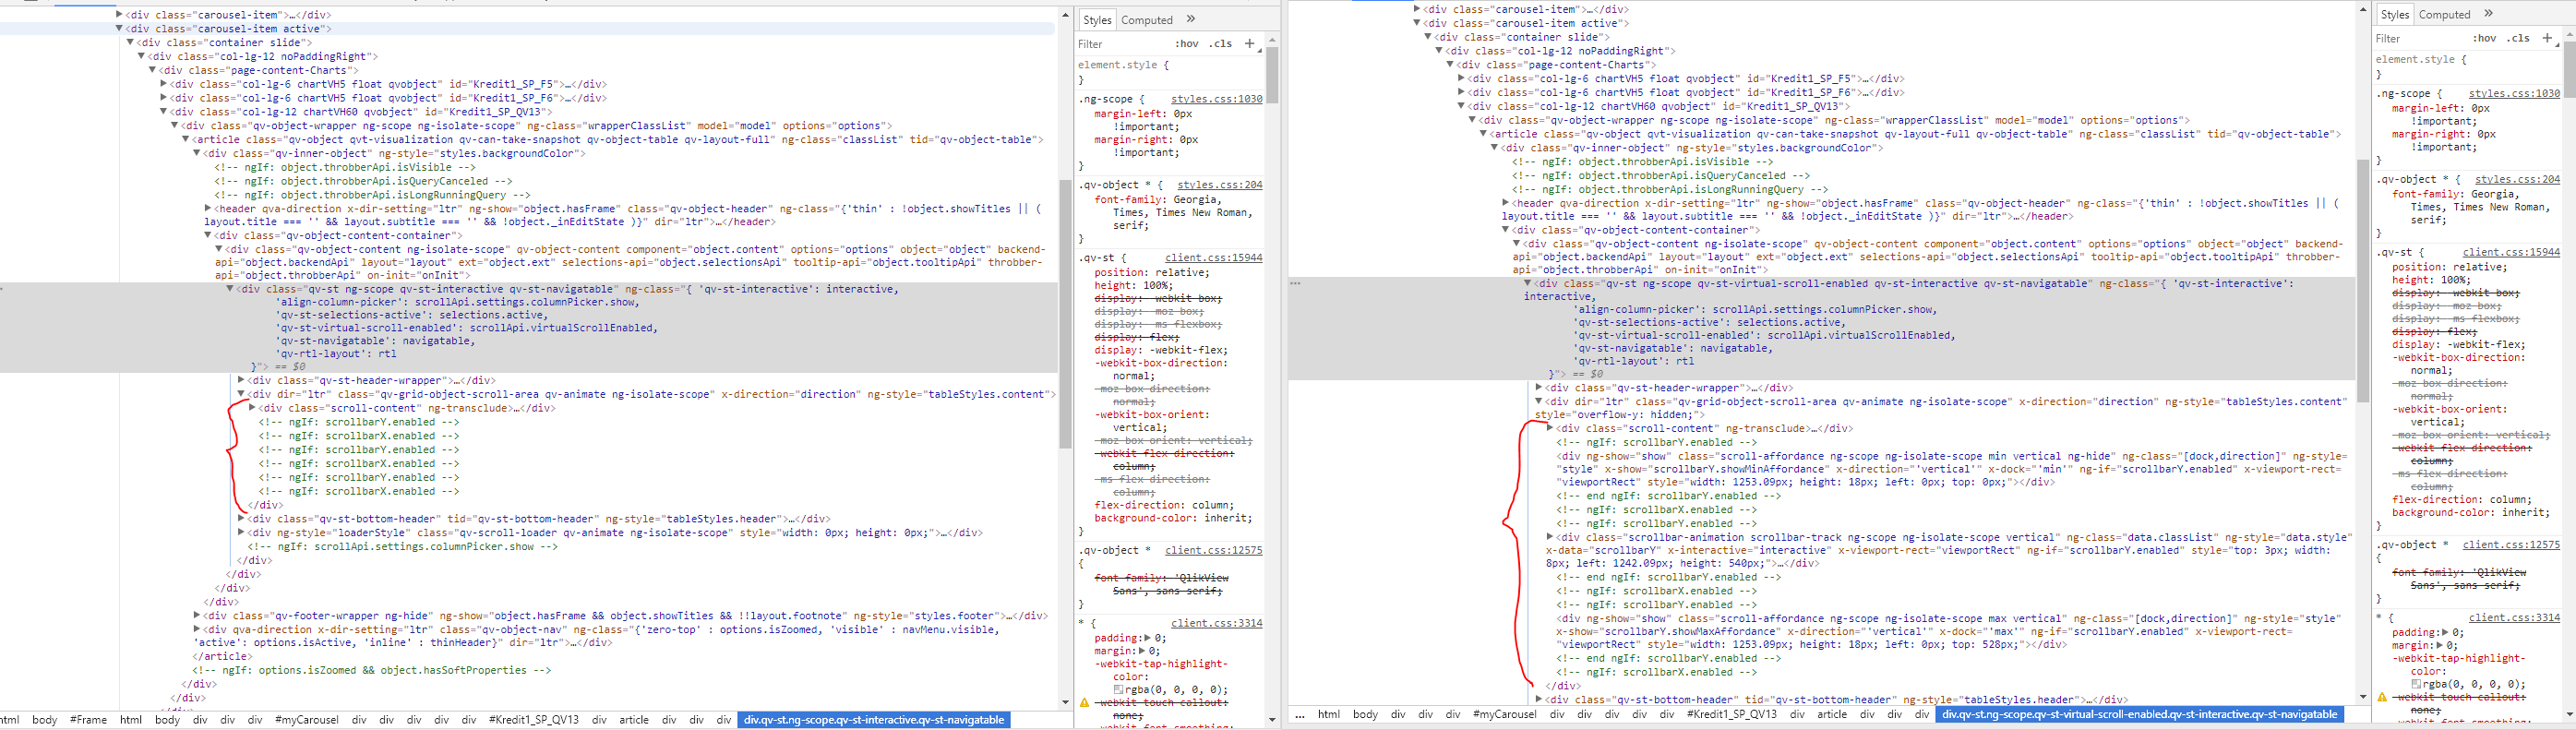This screenshot has height=730, width=2576.
Task: Select article breadcrumb in left panel
Action: tap(634, 720)
